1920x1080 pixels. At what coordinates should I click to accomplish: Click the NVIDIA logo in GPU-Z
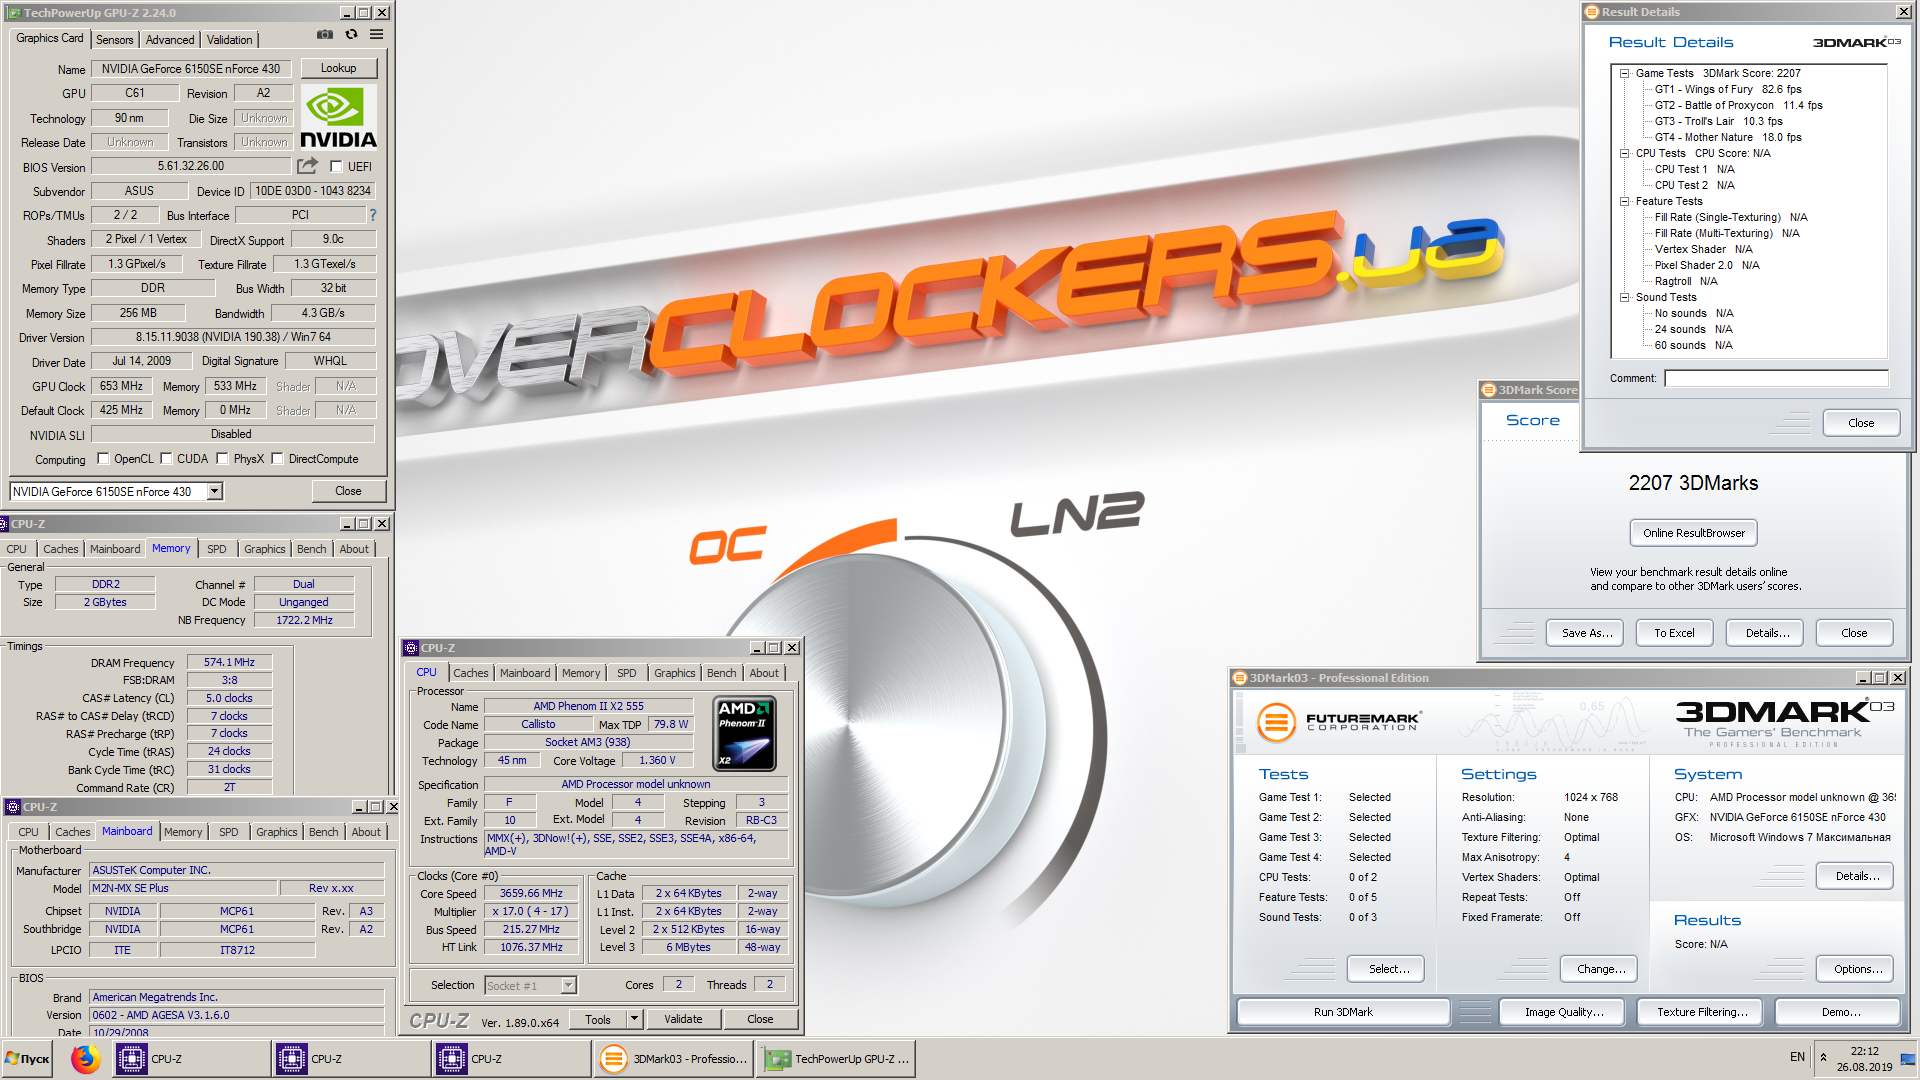coord(338,118)
